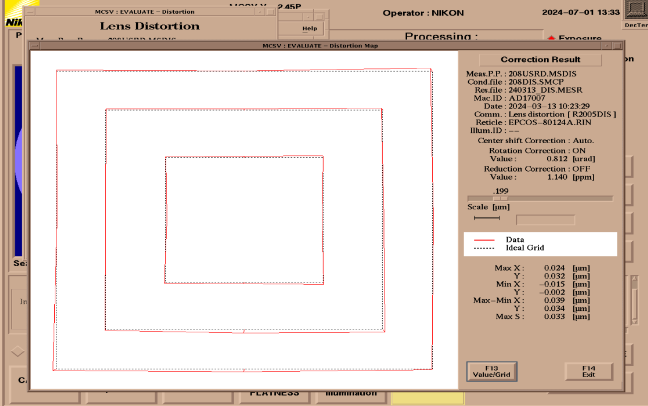Image resolution: width=648 pixels, height=406 pixels.
Task: Click the Scale length indicator bar
Action: 487,218
